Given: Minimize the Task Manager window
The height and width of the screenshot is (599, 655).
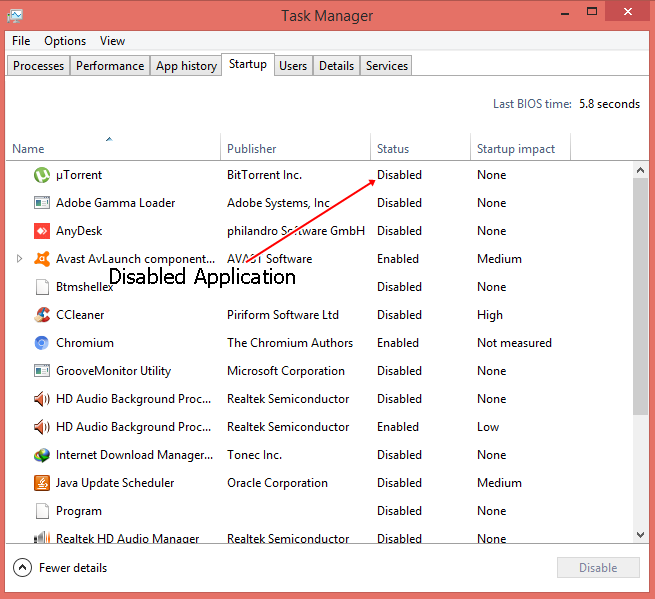Looking at the screenshot, I should tap(565, 13).
